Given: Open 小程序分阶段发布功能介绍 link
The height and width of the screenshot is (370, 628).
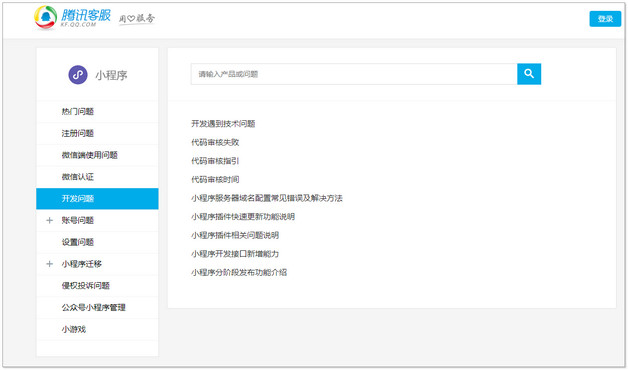Looking at the screenshot, I should (239, 272).
